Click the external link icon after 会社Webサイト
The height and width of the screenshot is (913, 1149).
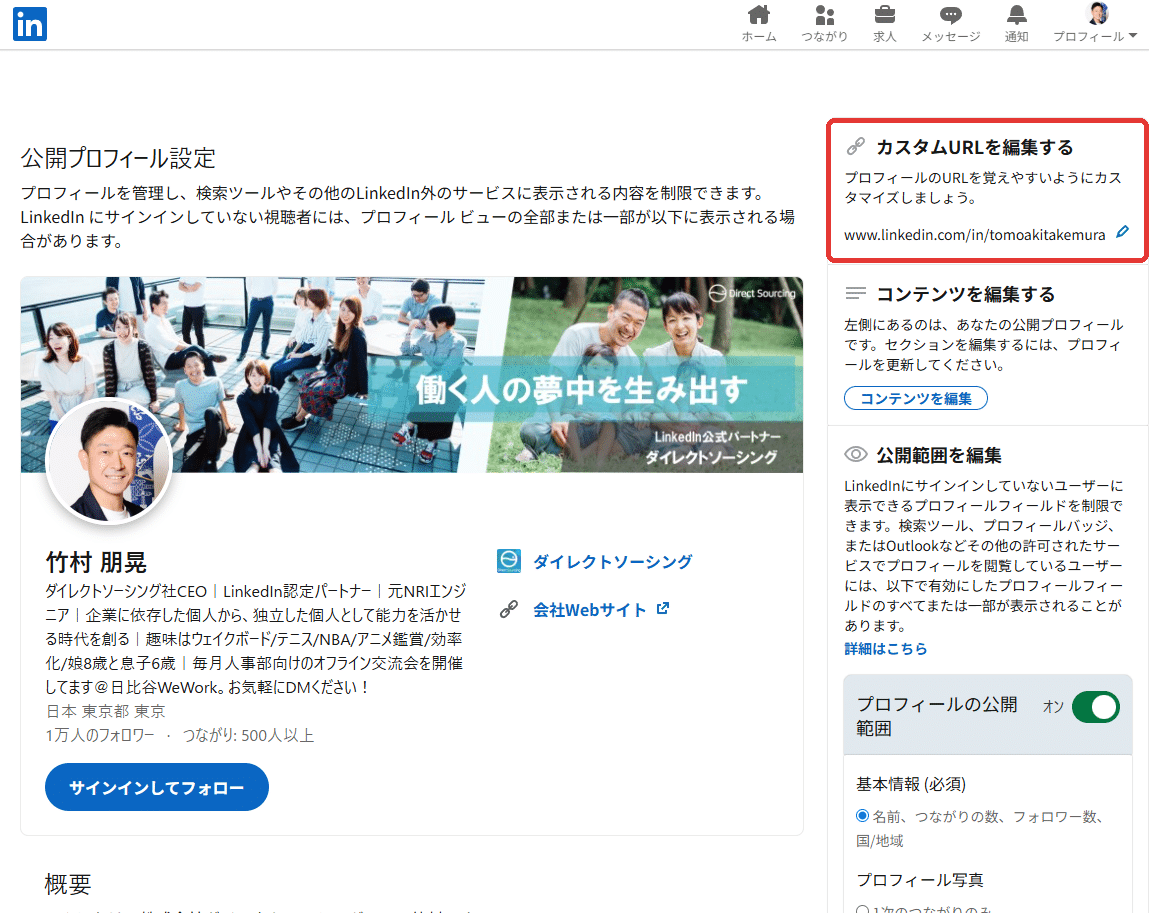pos(662,608)
